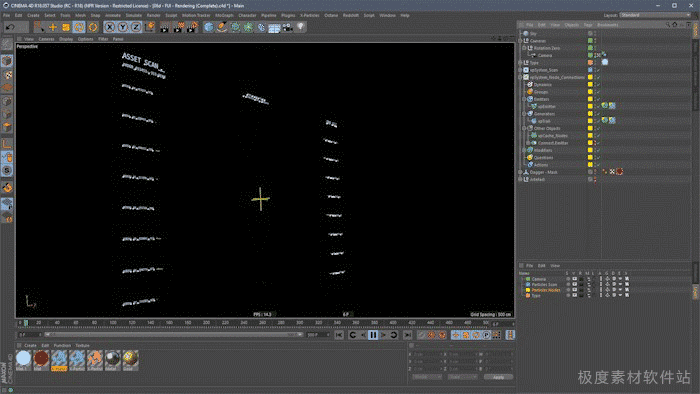Click the Camera row green layer swatch

coord(590,55)
